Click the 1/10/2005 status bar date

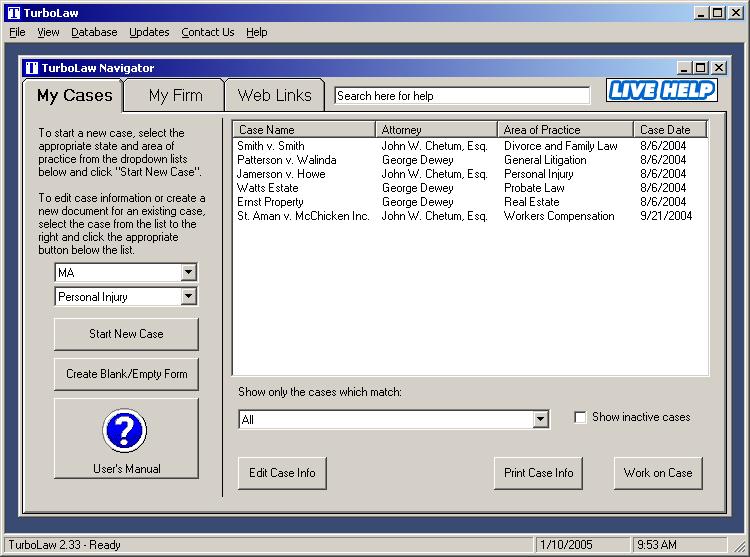tap(566, 545)
